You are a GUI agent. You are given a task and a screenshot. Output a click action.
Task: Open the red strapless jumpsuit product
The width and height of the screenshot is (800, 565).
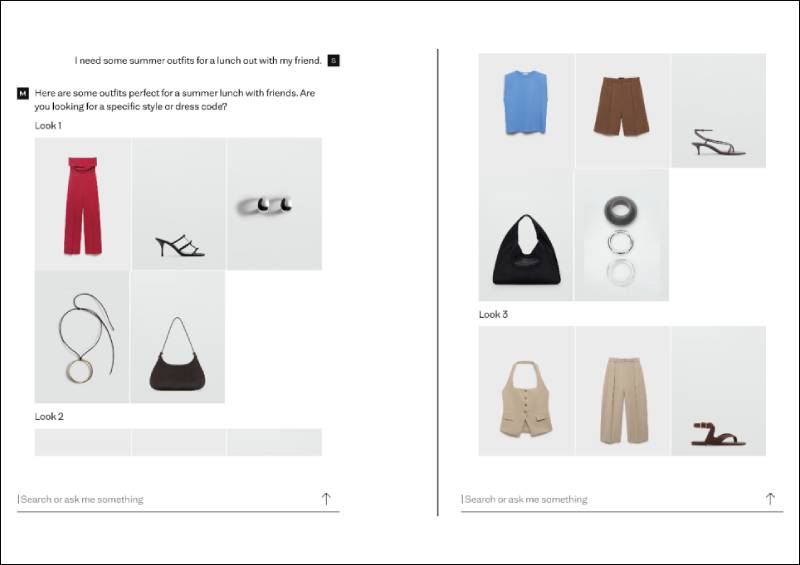82,204
